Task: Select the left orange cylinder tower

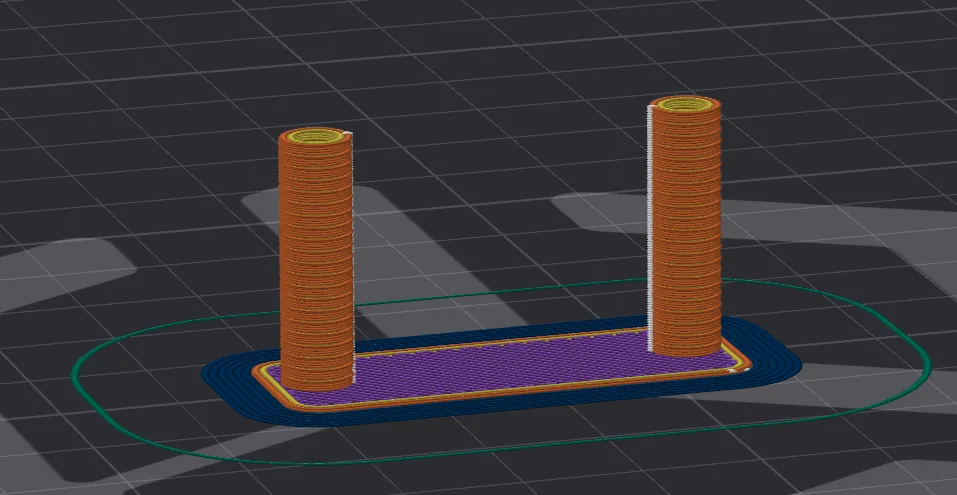Action: 316,259
